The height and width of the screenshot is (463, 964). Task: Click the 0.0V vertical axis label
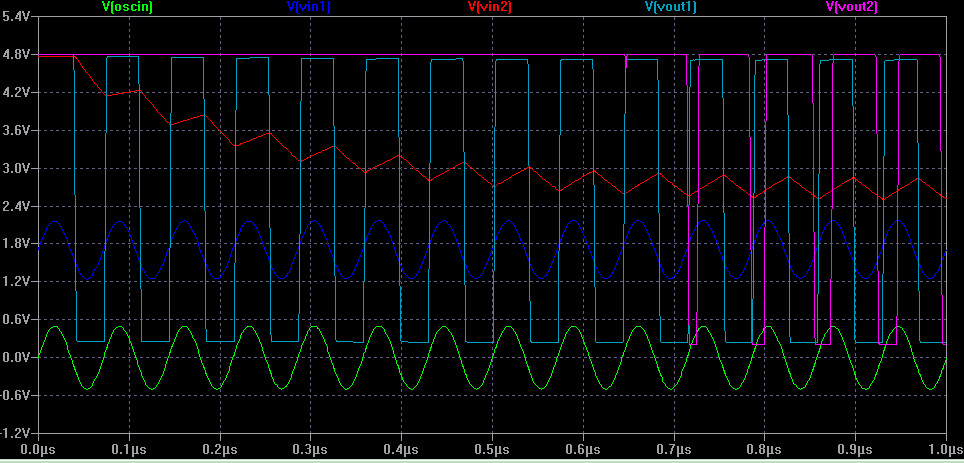[16, 357]
